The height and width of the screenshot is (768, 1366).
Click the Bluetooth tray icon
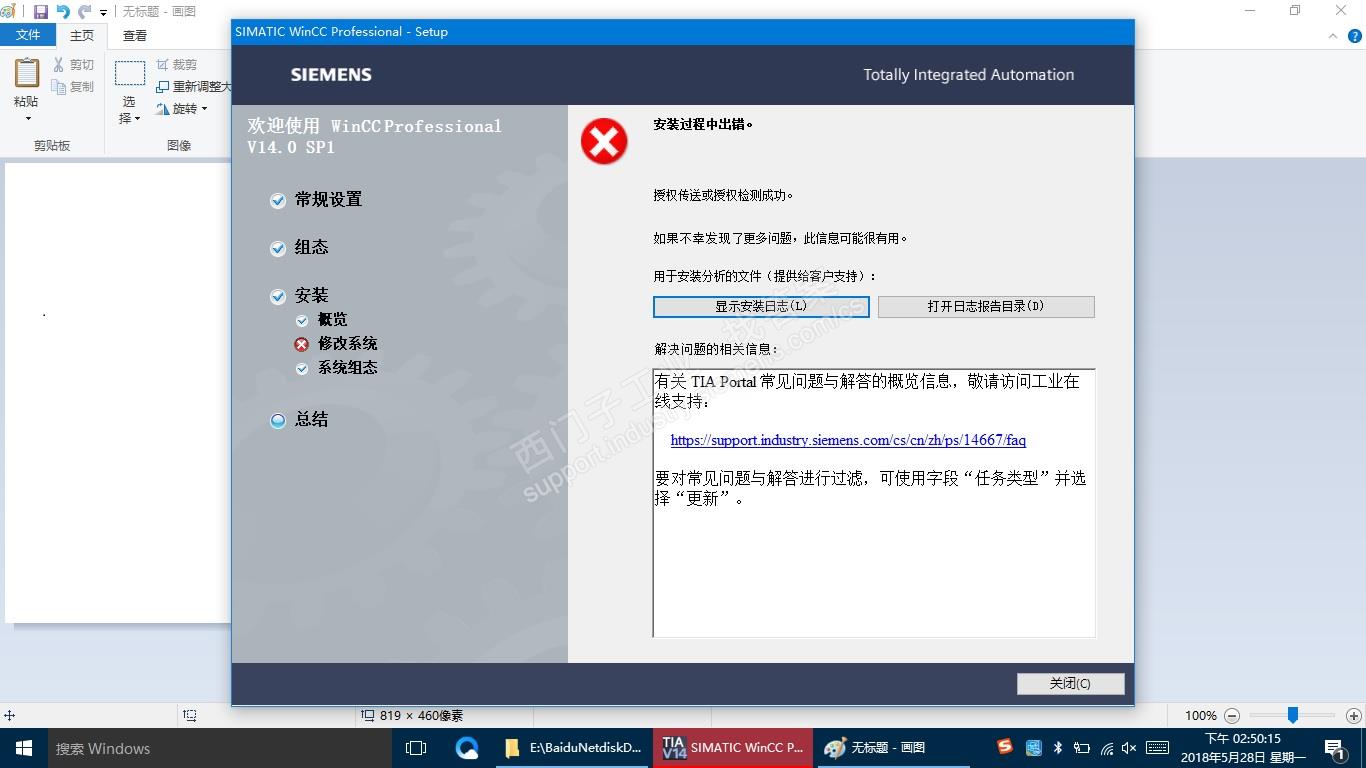click(1058, 747)
